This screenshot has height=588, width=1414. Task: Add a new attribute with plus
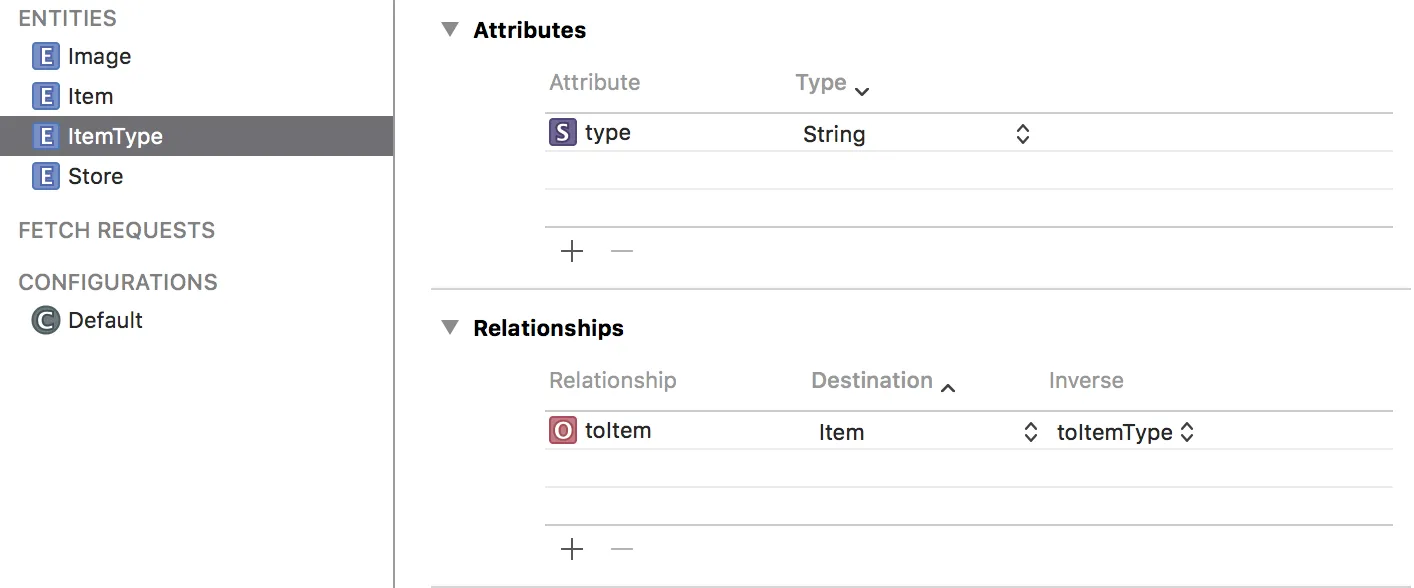coord(572,251)
